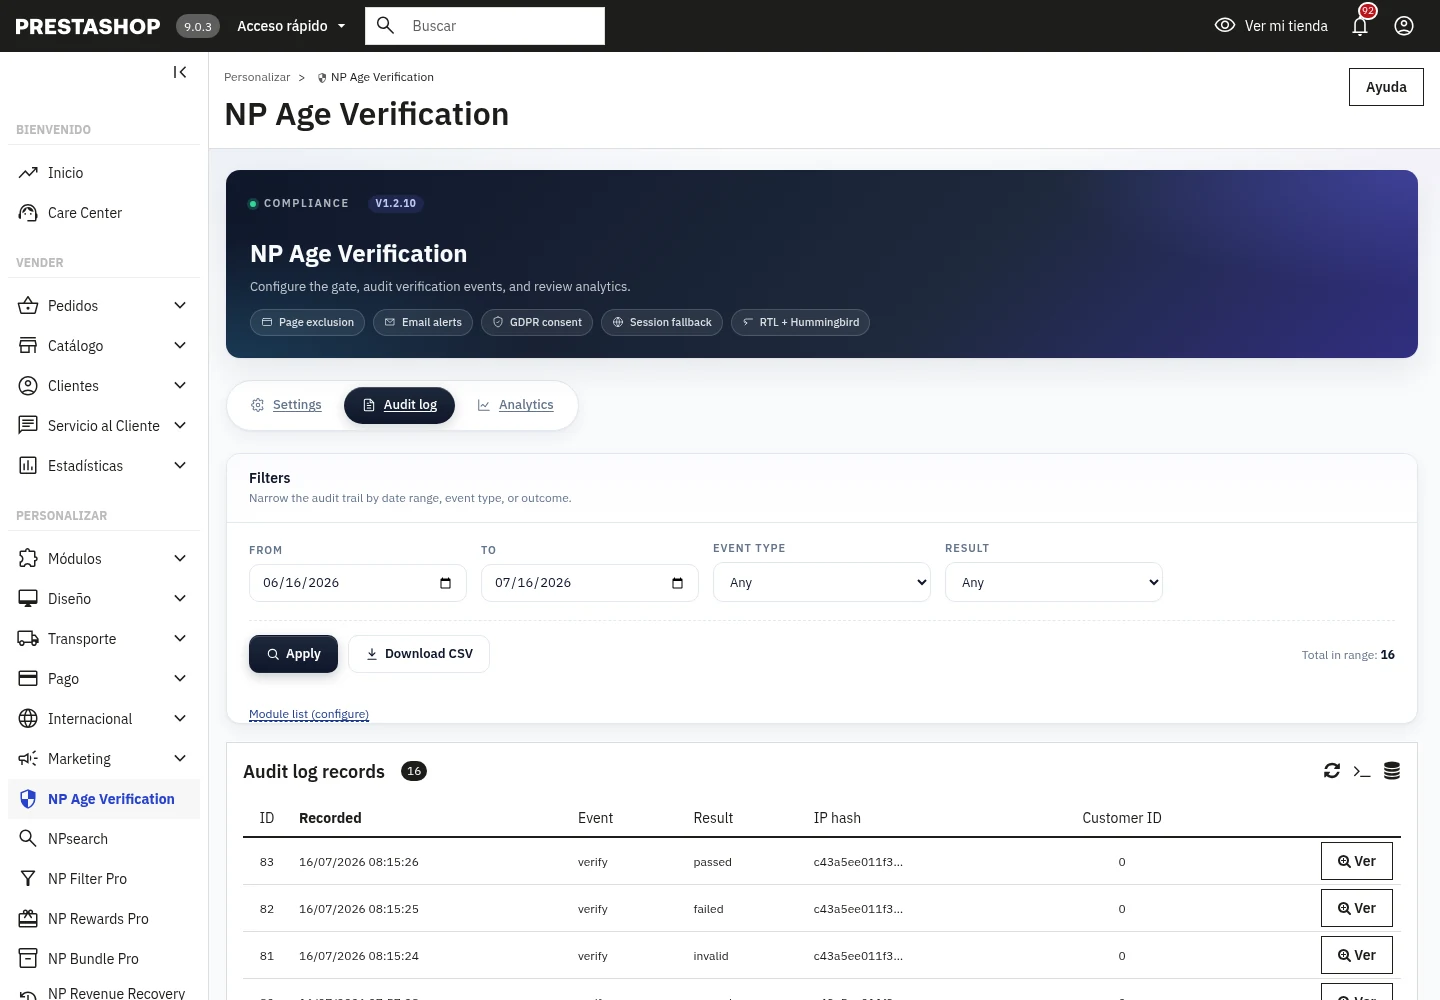Screen dimensions: 1440x1000
Task: Open the From date calendar picker
Action: coord(445,583)
